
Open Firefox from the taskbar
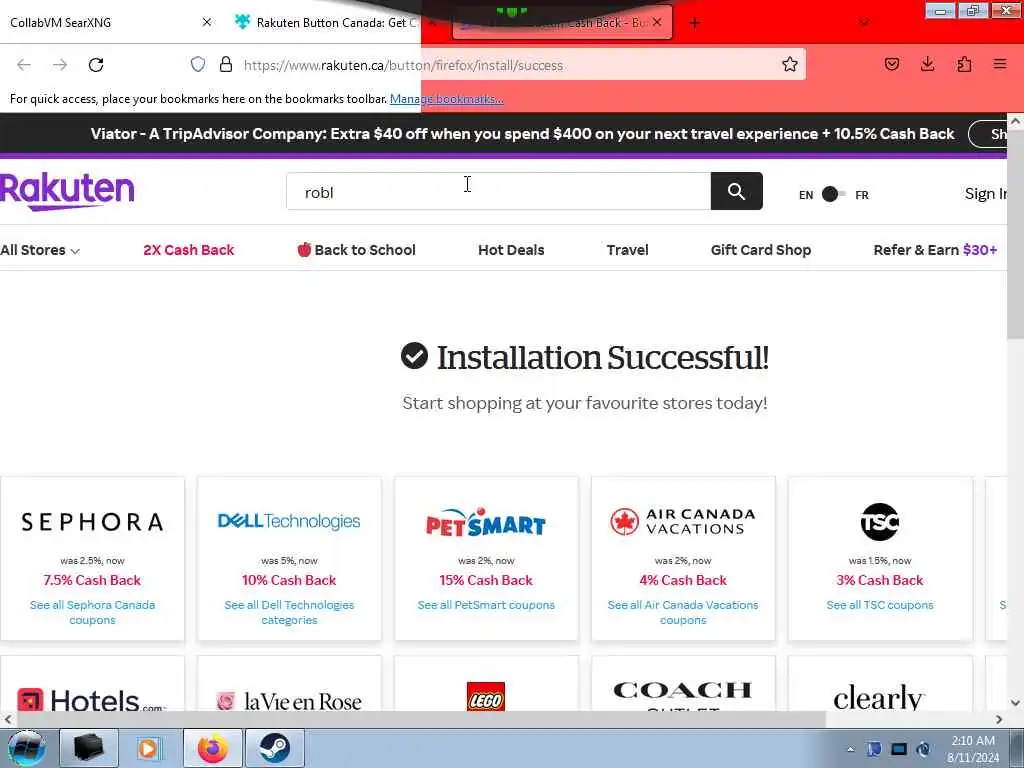click(213, 748)
